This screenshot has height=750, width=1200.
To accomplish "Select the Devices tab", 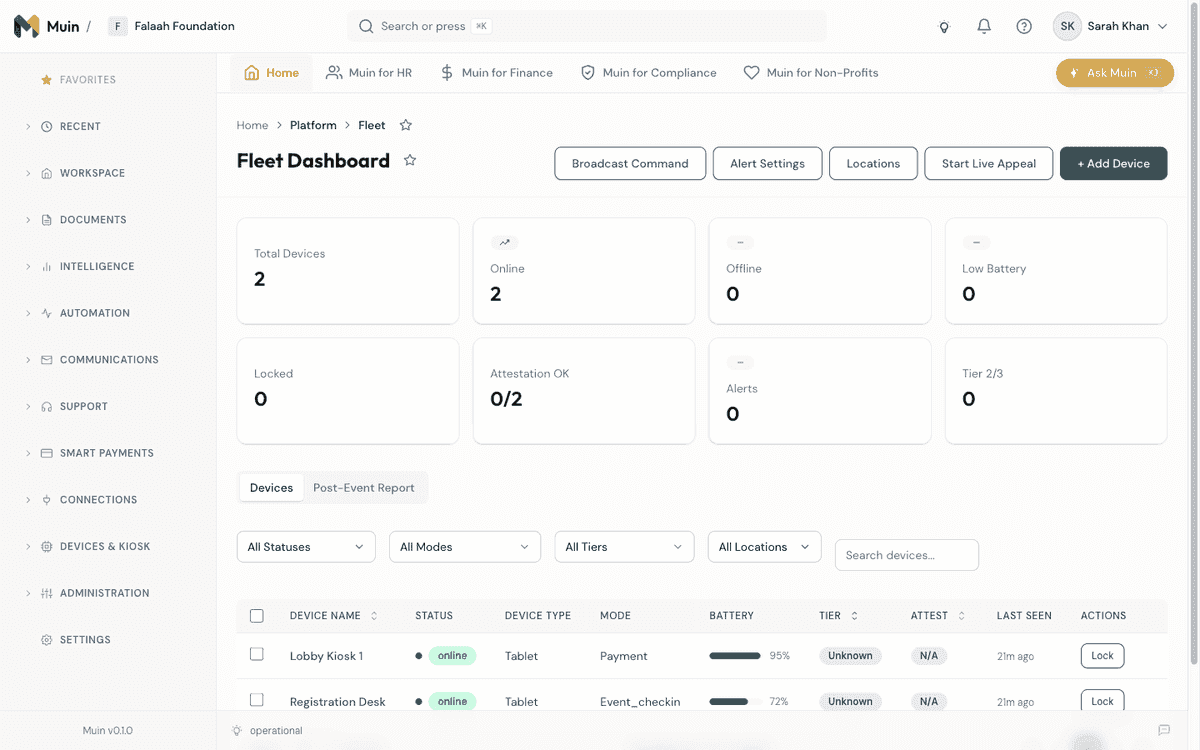I will pos(271,488).
